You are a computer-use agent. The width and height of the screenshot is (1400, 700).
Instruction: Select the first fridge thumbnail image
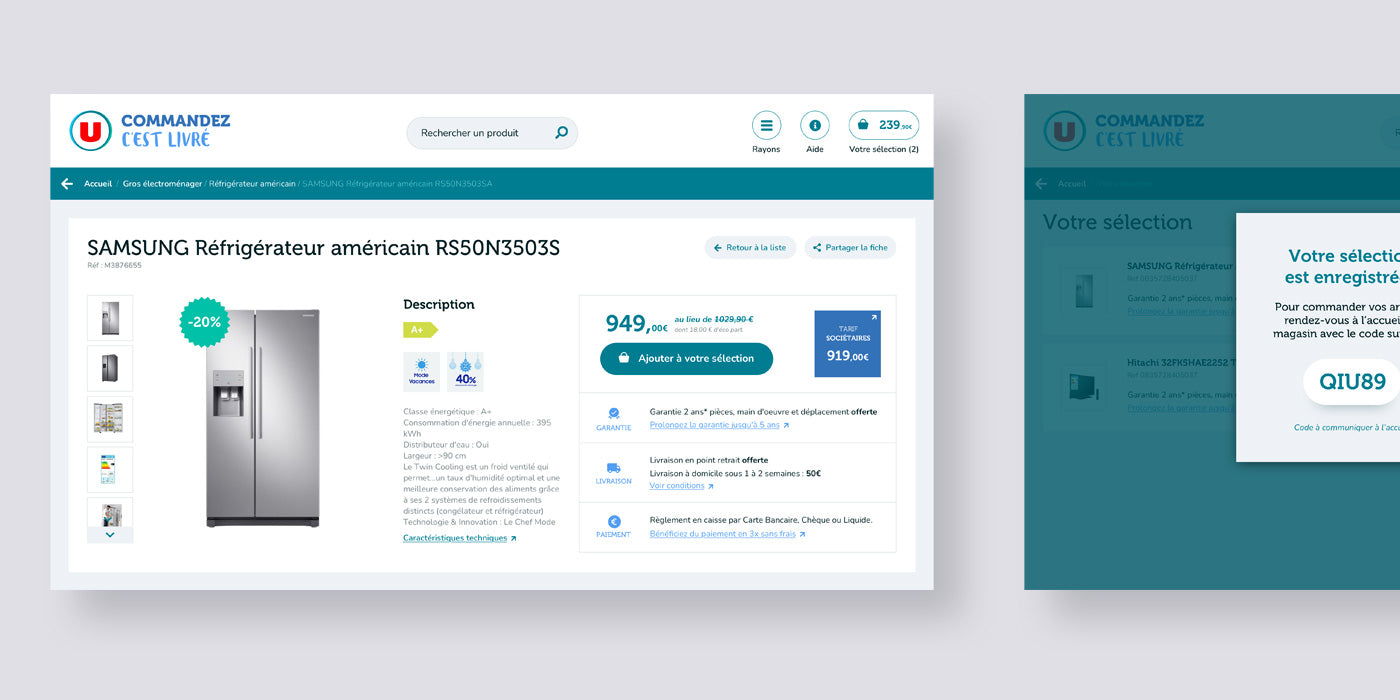pyautogui.click(x=110, y=318)
